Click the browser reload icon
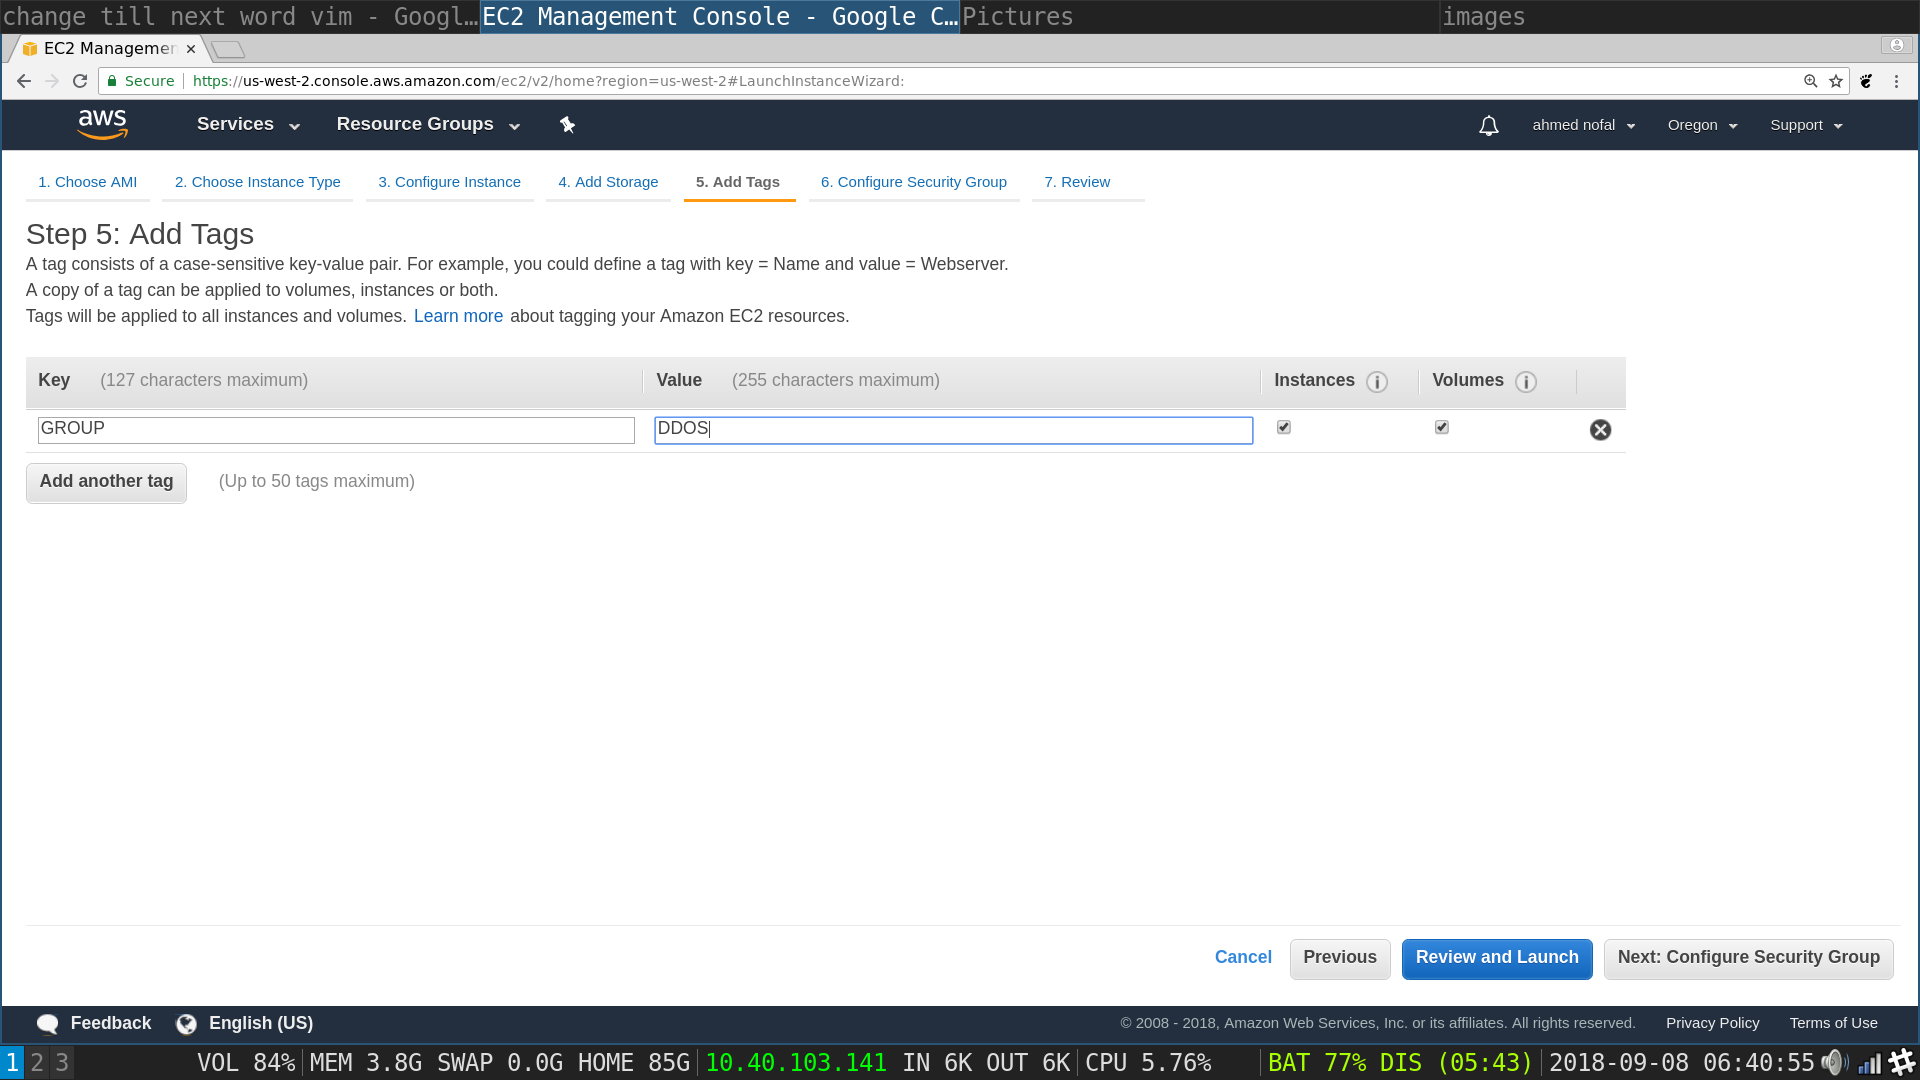 point(80,81)
